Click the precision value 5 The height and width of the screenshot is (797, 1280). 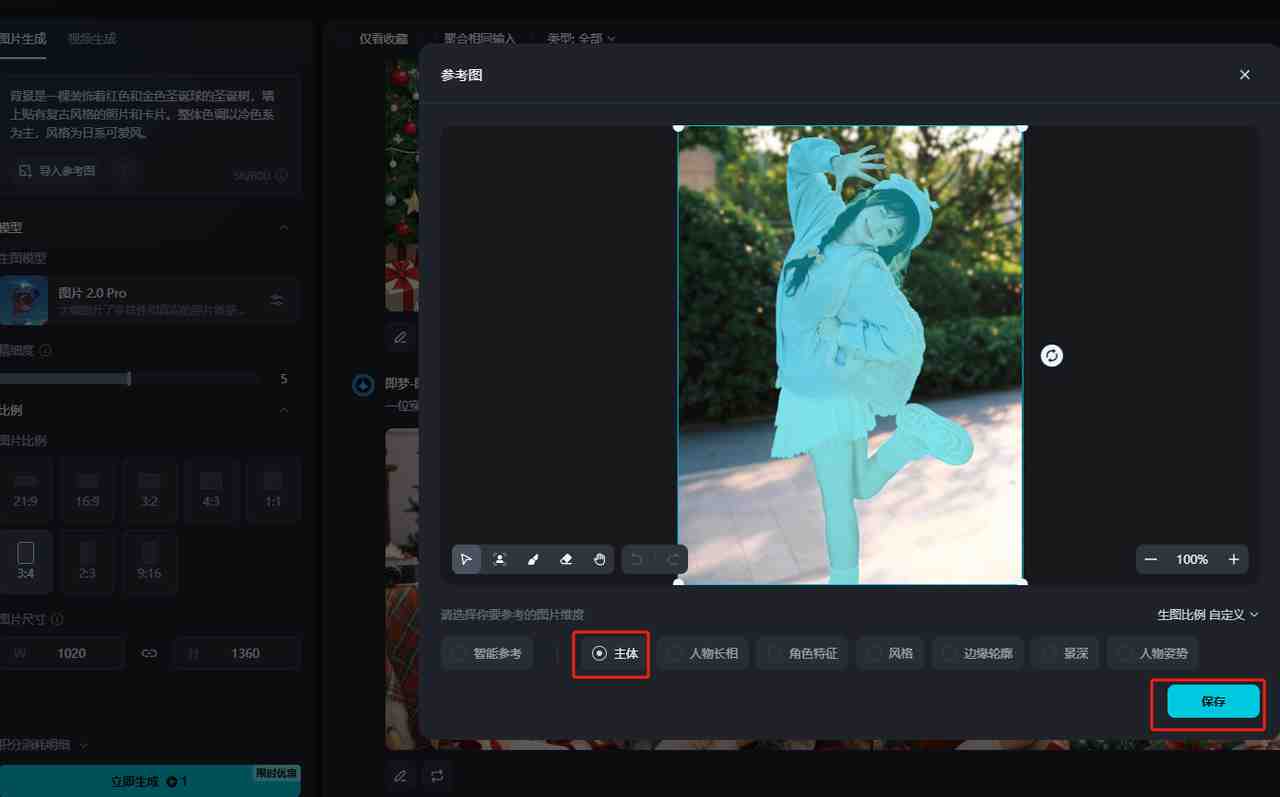(x=284, y=379)
